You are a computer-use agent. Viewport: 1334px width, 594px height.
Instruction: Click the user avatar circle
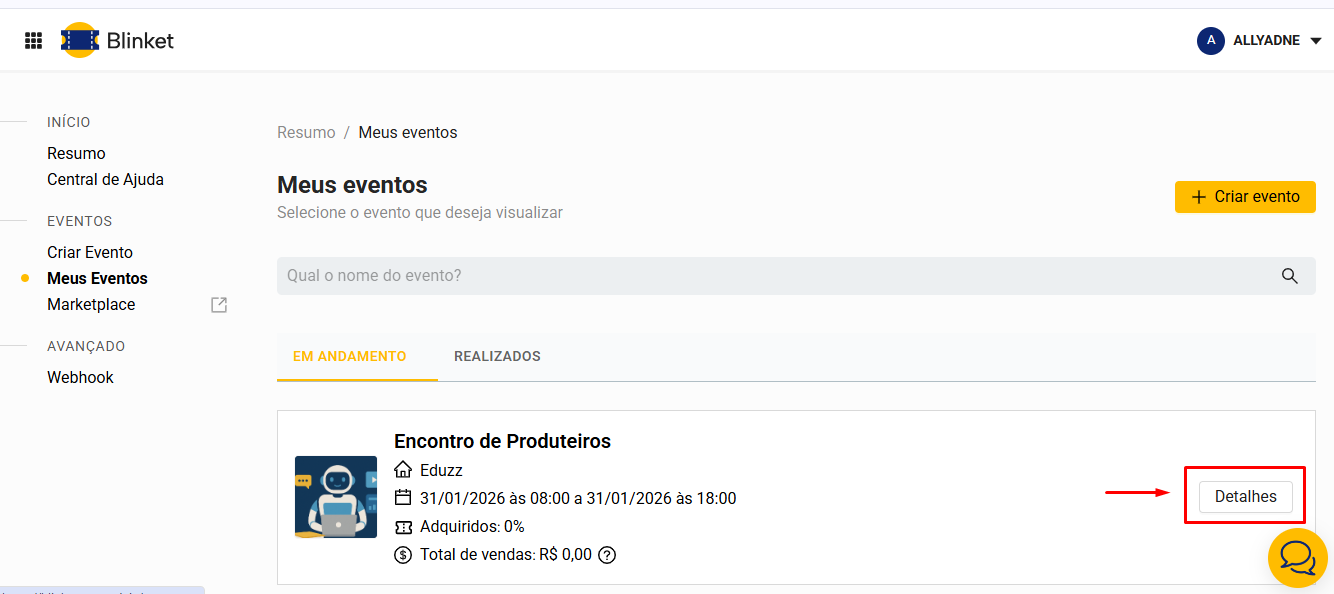(x=1211, y=41)
